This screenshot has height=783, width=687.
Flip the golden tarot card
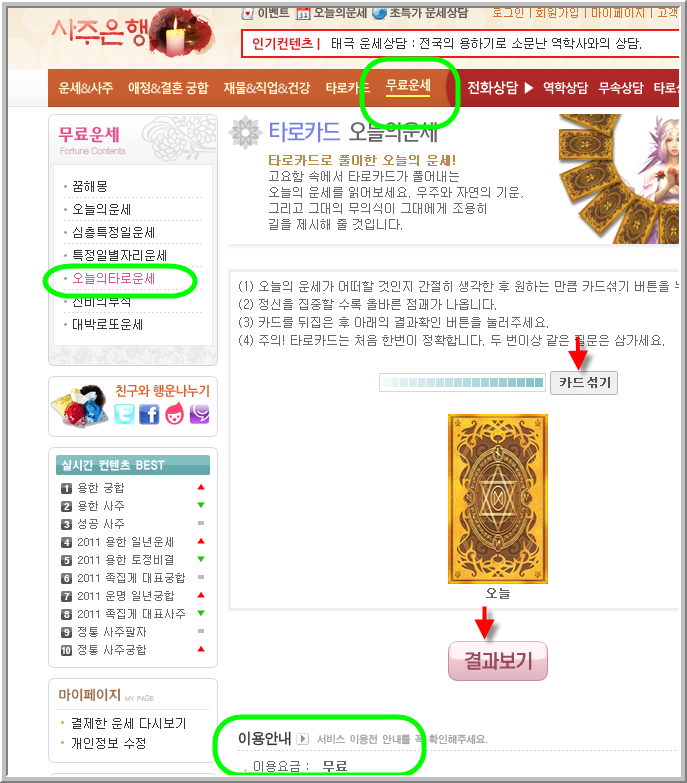click(498, 499)
